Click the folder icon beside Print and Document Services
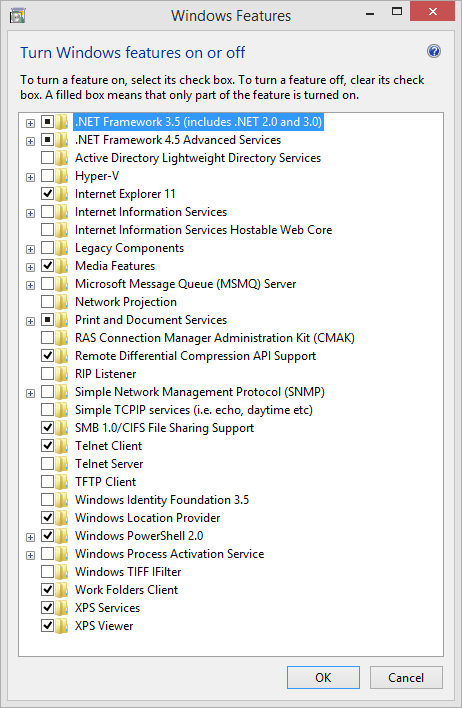This screenshot has width=462, height=708. click(62, 320)
